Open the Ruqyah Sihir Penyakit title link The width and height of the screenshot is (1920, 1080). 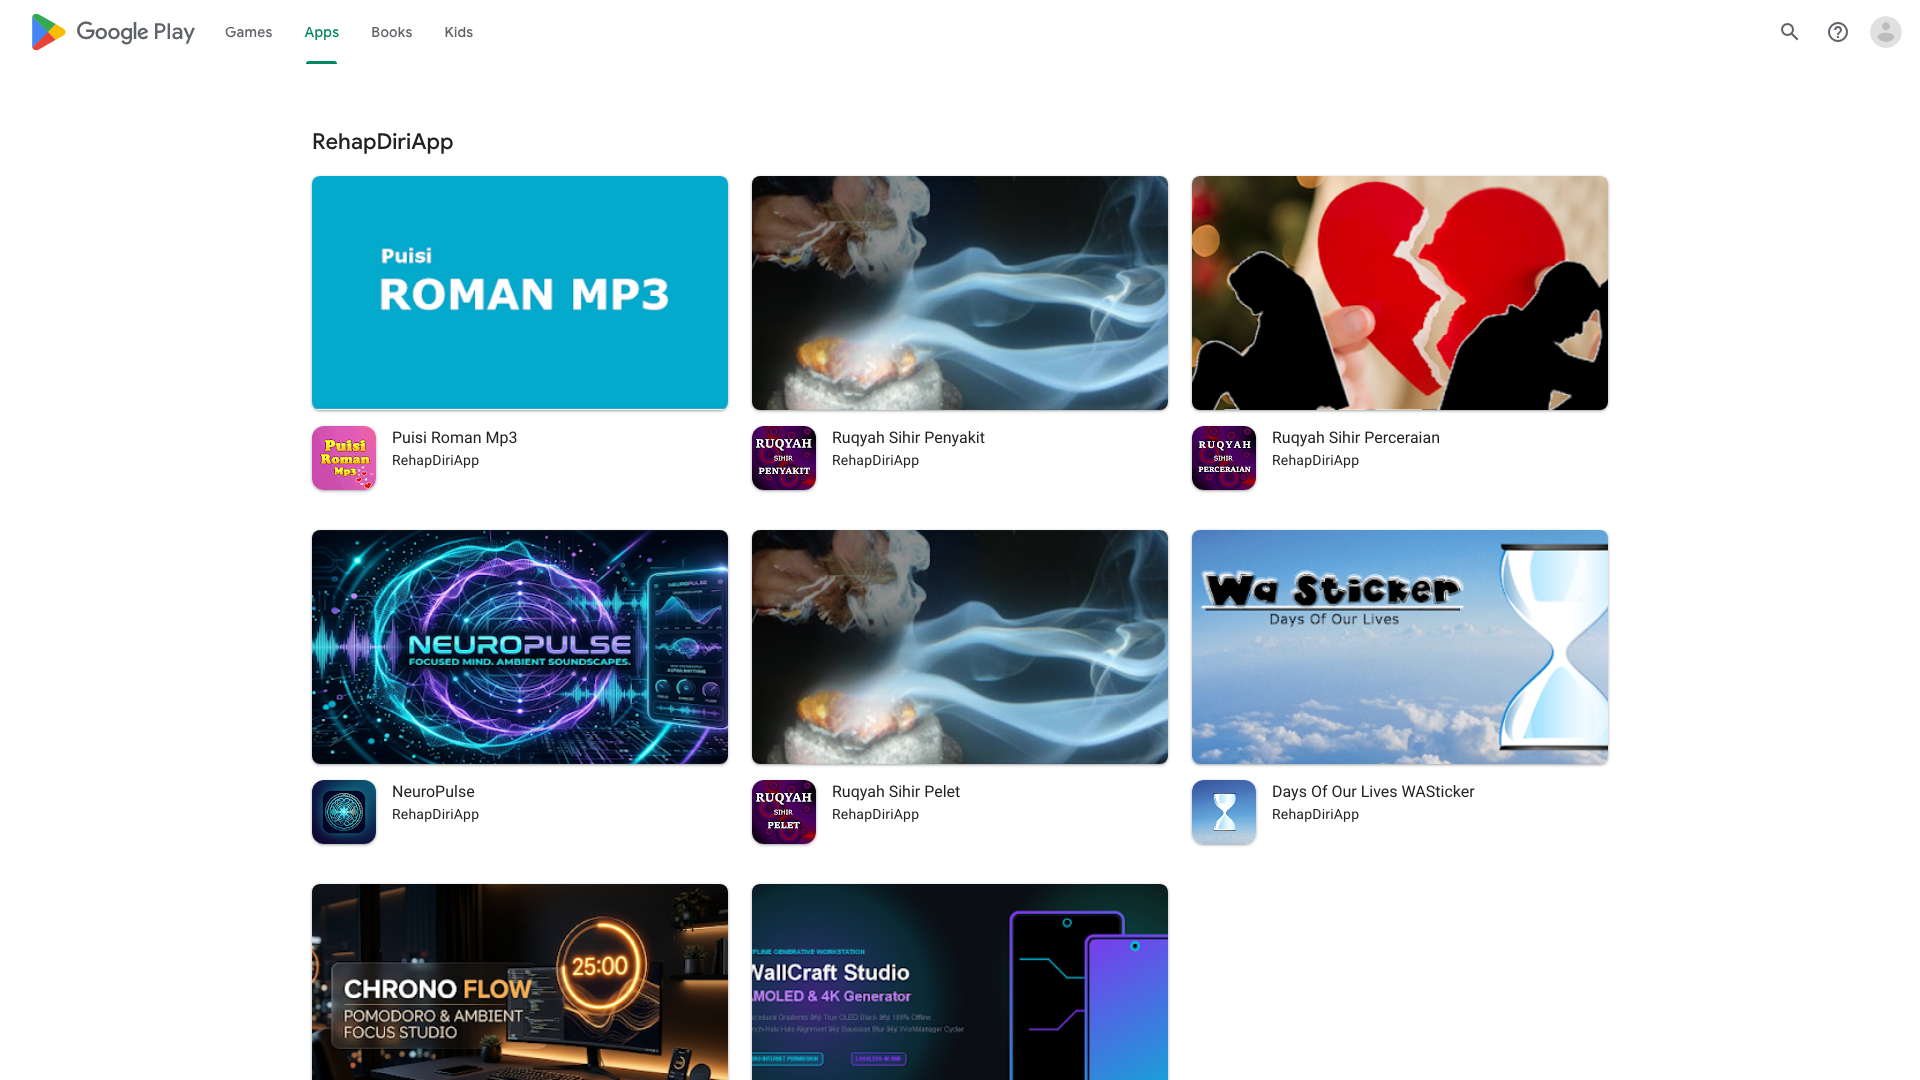(x=908, y=438)
